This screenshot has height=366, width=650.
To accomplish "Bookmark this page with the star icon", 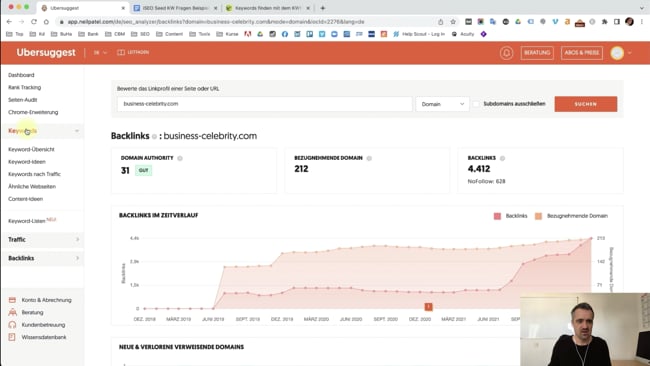I will (453, 22).
